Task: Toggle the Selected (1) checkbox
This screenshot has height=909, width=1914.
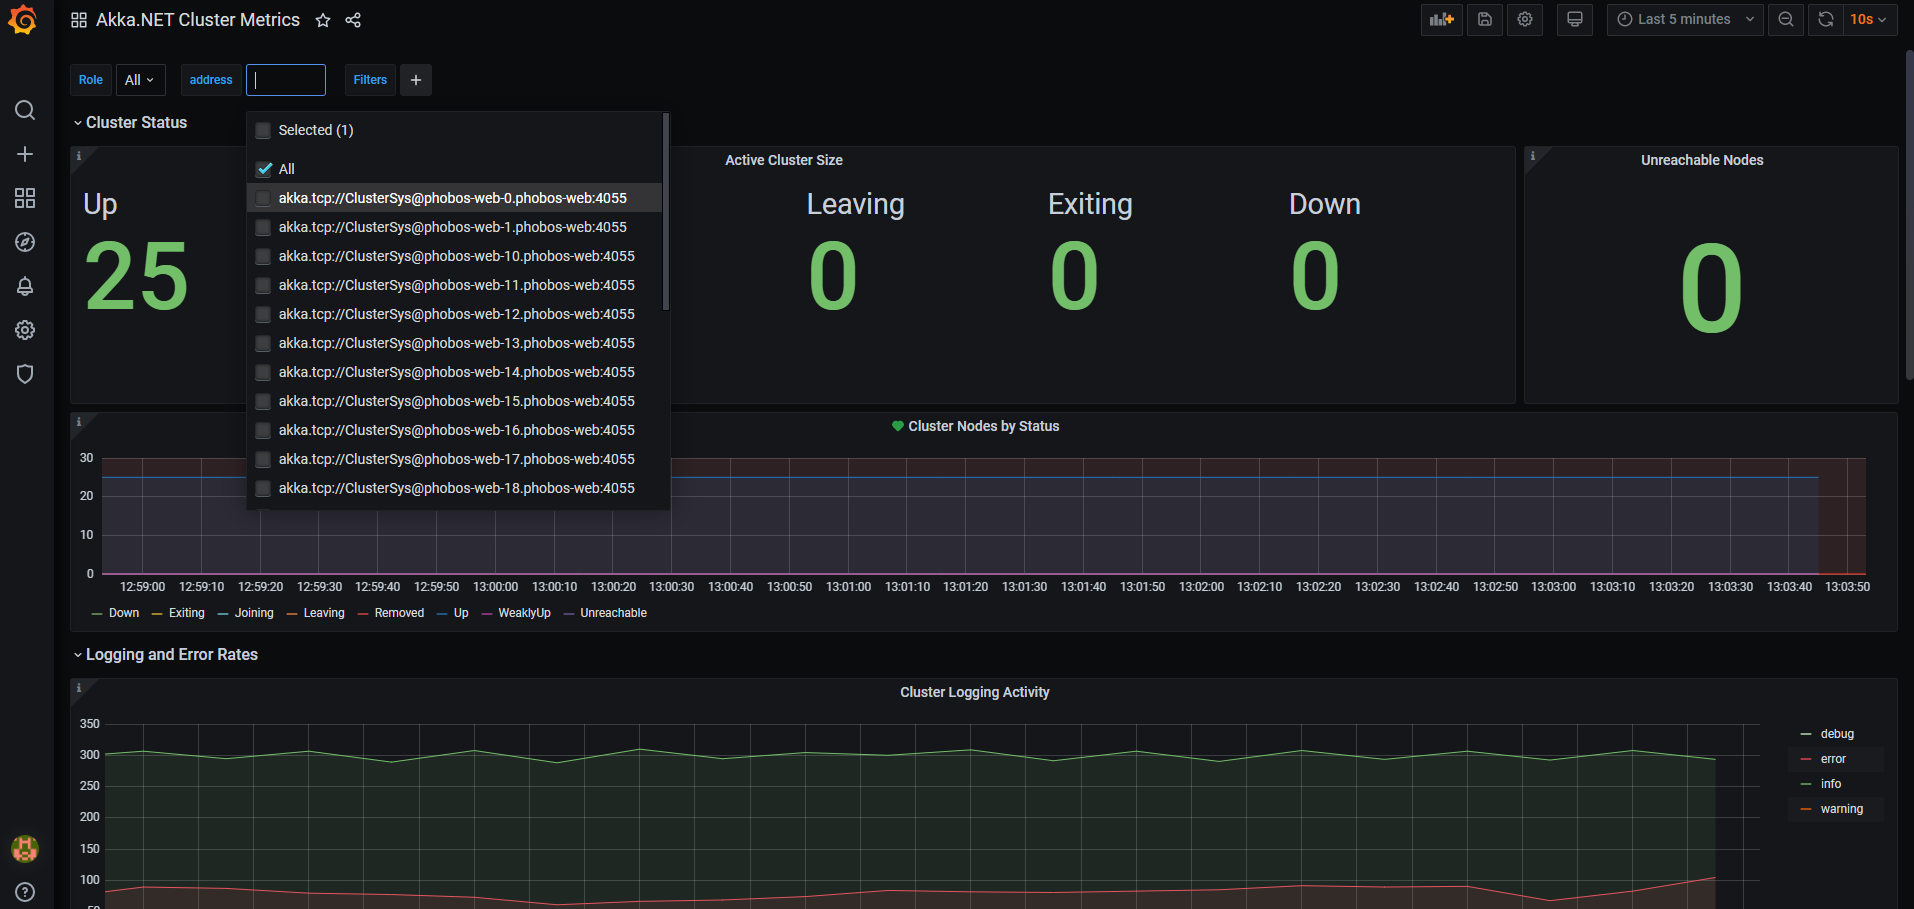Action: coord(263,130)
